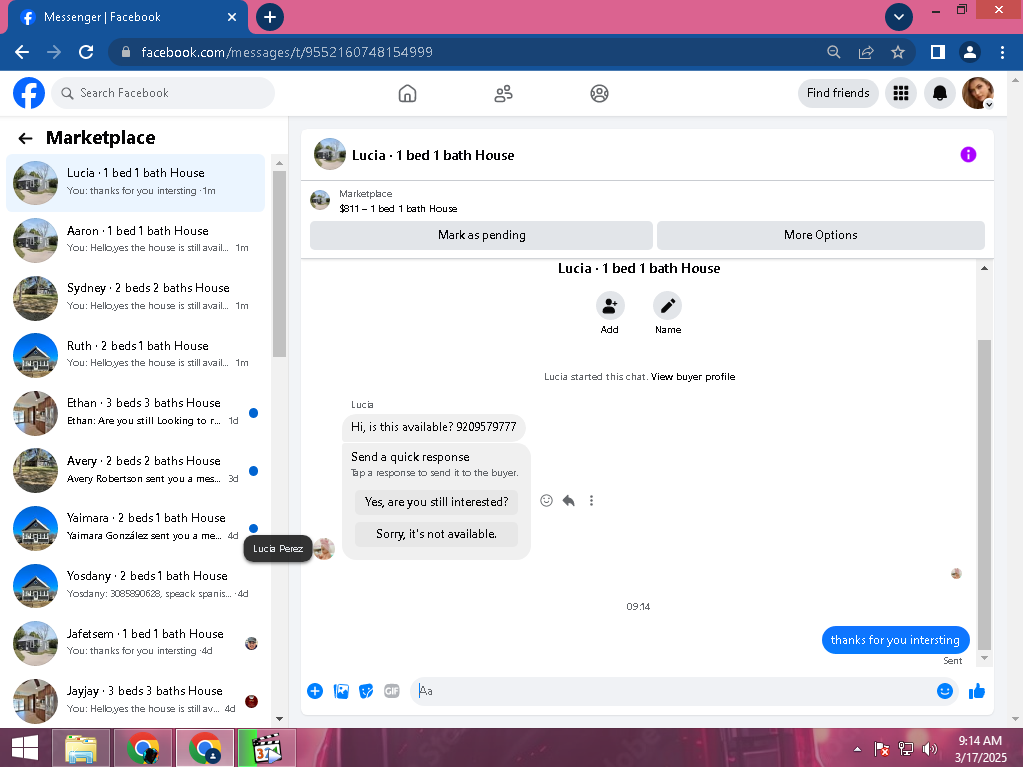Open the tab search dropdown arrow
Screen dimensions: 1023x767
(x=898, y=17)
